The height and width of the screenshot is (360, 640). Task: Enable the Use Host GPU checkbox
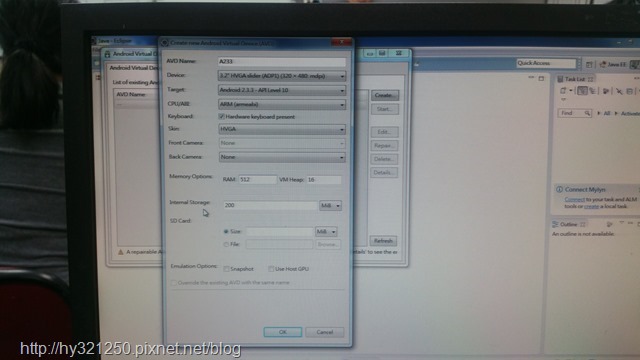[271, 269]
